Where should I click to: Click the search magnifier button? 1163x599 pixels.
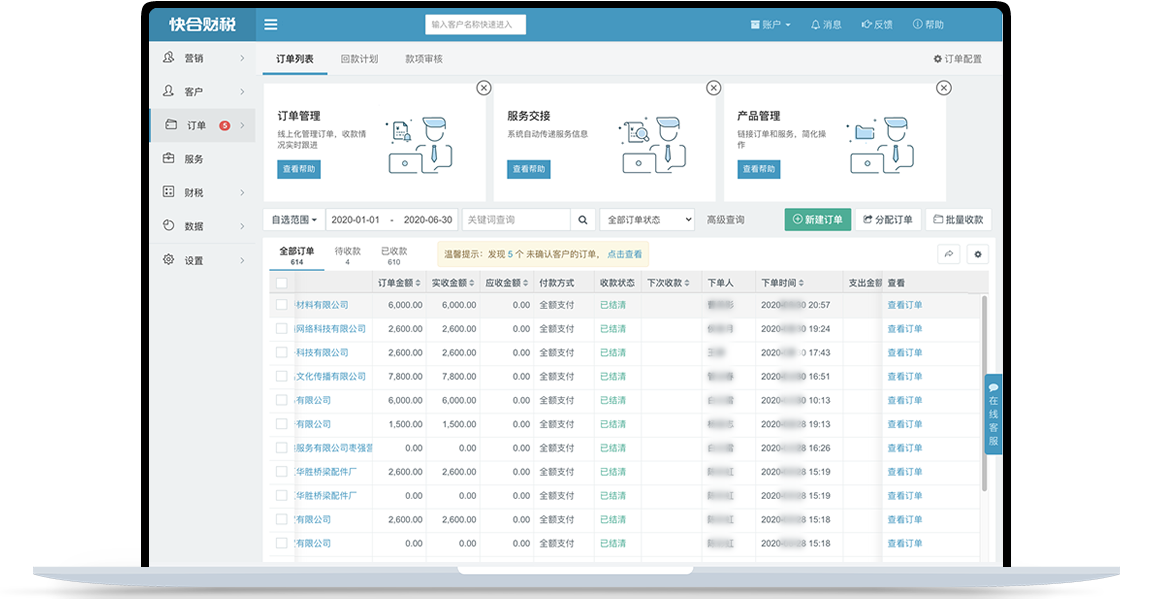(583, 220)
